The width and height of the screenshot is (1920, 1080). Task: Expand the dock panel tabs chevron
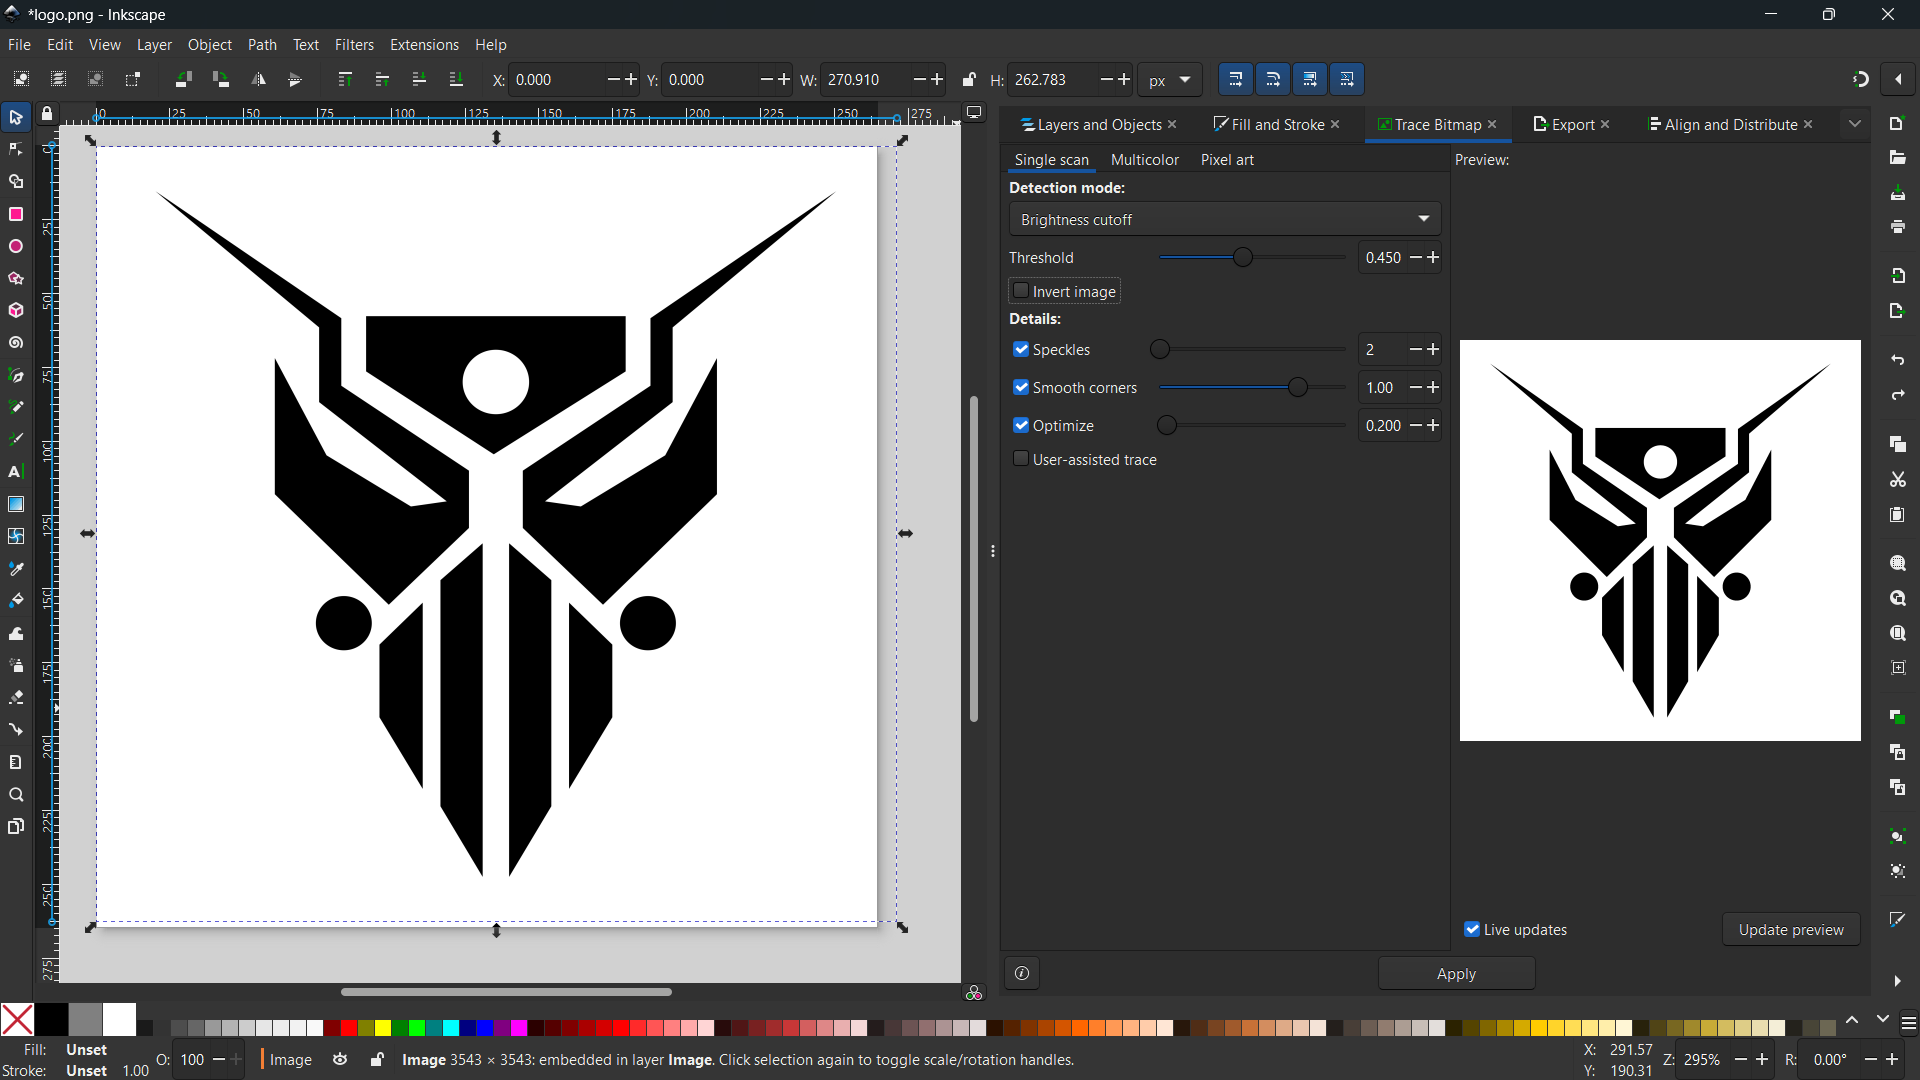tap(1855, 124)
